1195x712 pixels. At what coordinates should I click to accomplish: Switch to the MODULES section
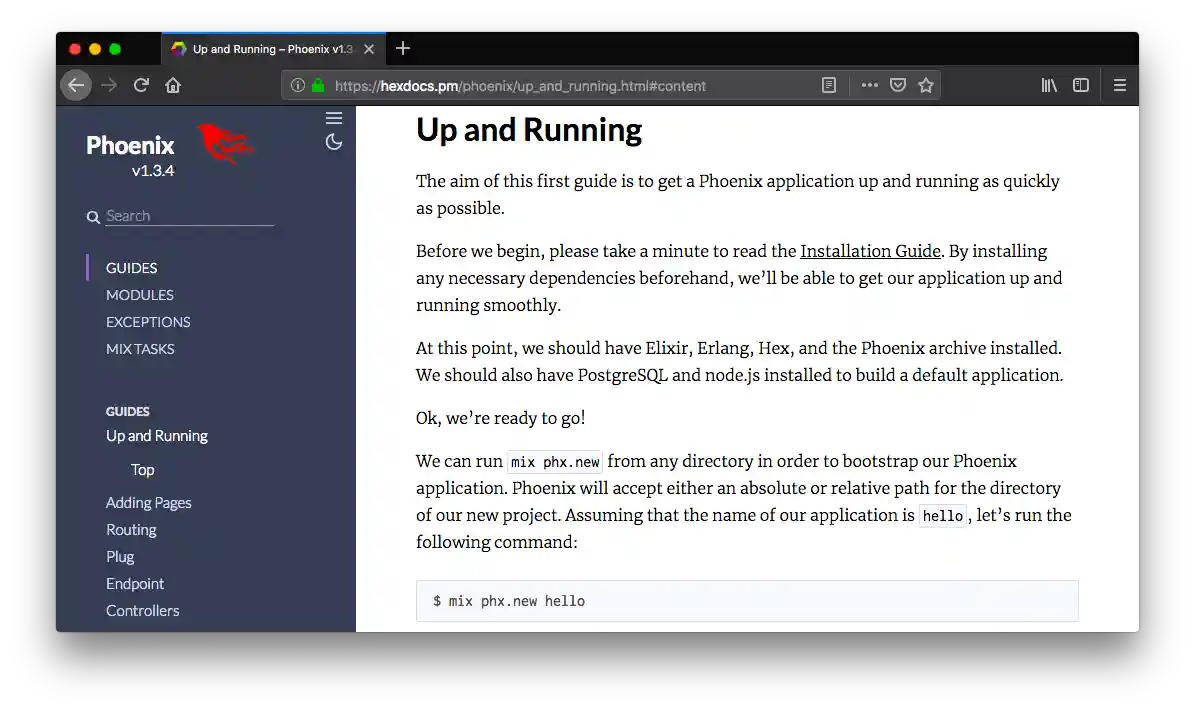[x=139, y=294]
